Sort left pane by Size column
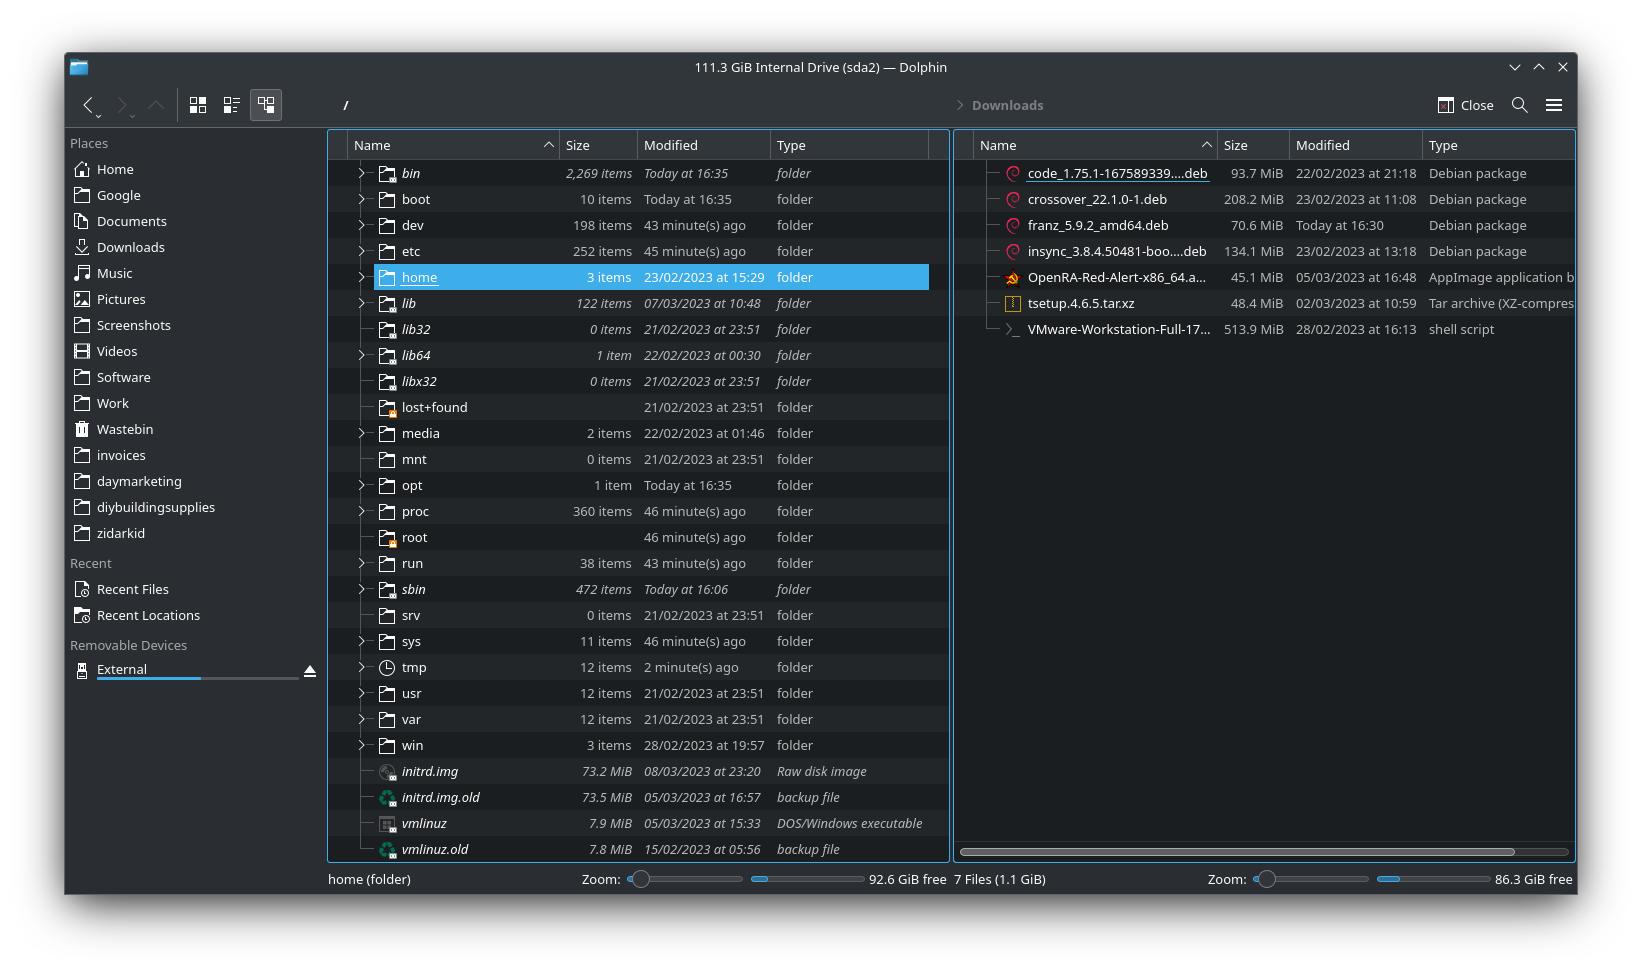Viewport: 1642px width, 971px height. (597, 145)
